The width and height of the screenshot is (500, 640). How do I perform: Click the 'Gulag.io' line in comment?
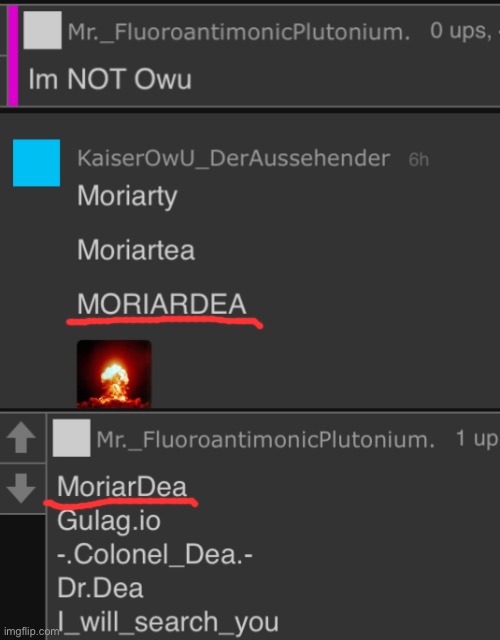pos(109,521)
